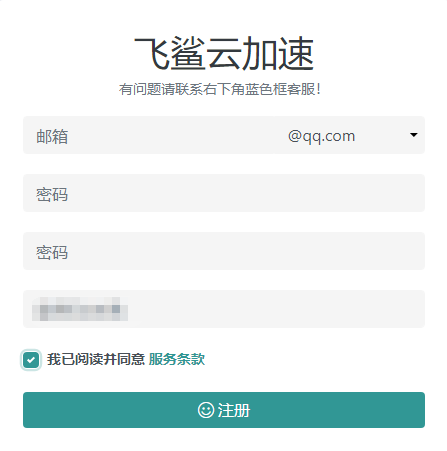Click the 注册 text on teal button
The image size is (447, 451).
click(x=234, y=410)
